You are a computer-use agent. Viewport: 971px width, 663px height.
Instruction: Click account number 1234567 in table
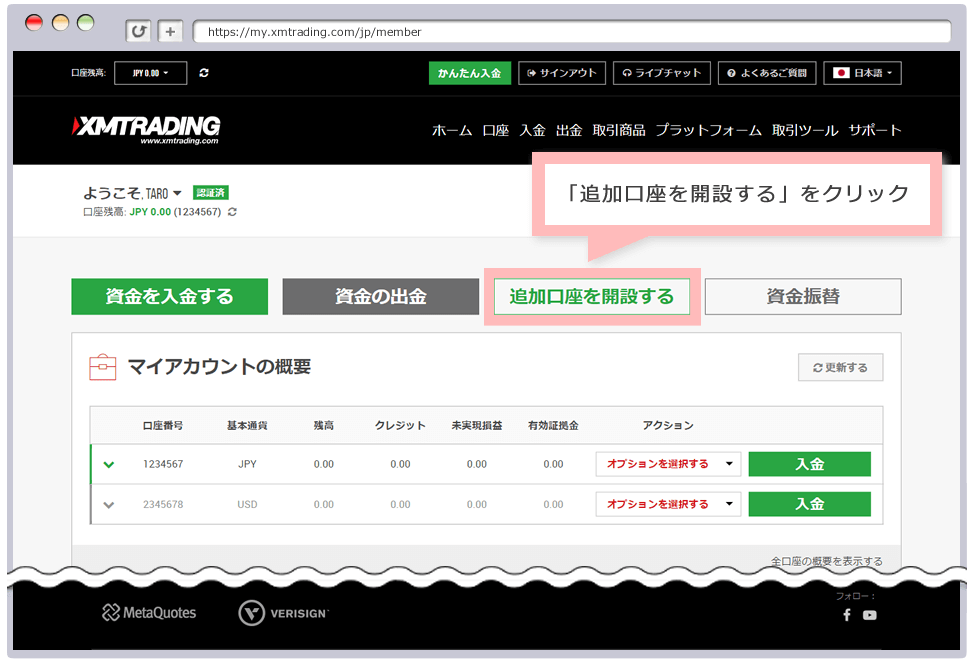(163, 464)
